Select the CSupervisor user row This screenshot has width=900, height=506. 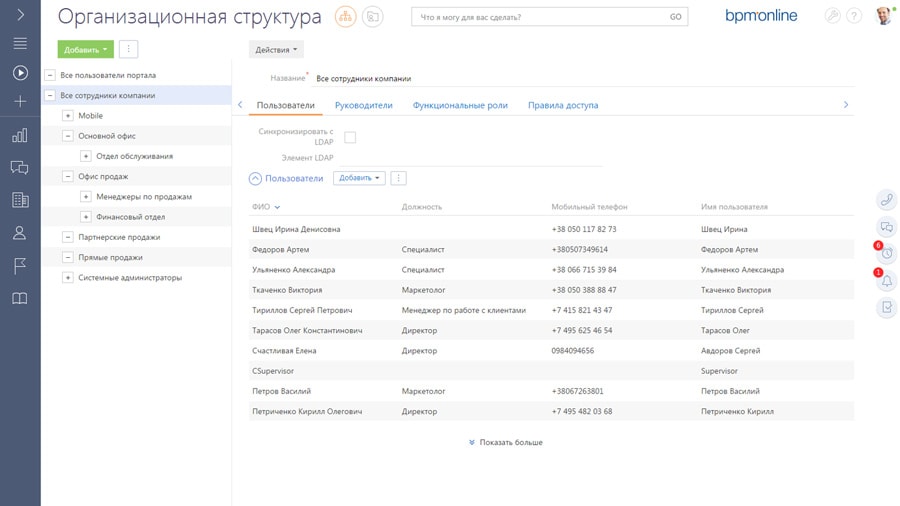[x=552, y=371]
